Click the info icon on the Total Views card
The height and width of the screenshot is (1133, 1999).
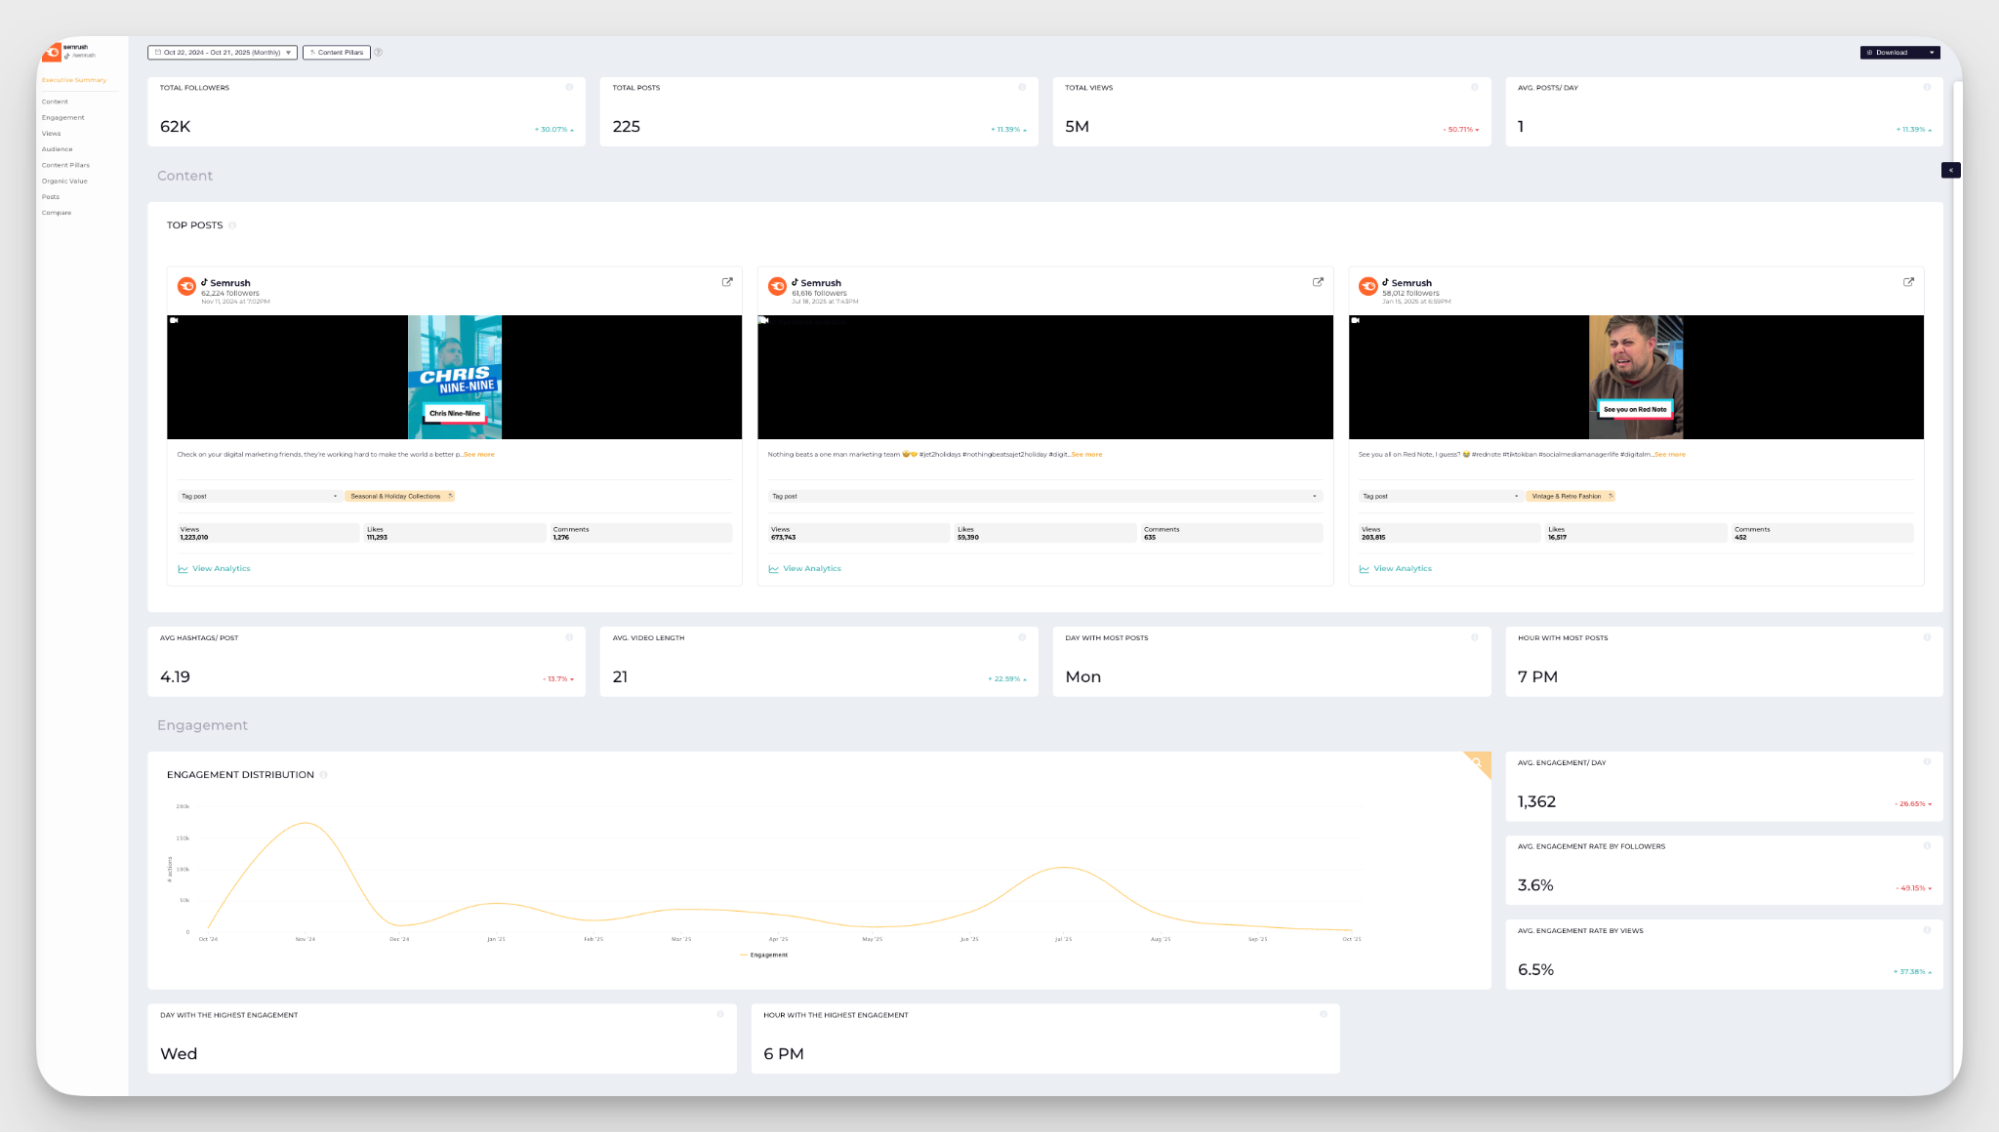tap(1473, 87)
